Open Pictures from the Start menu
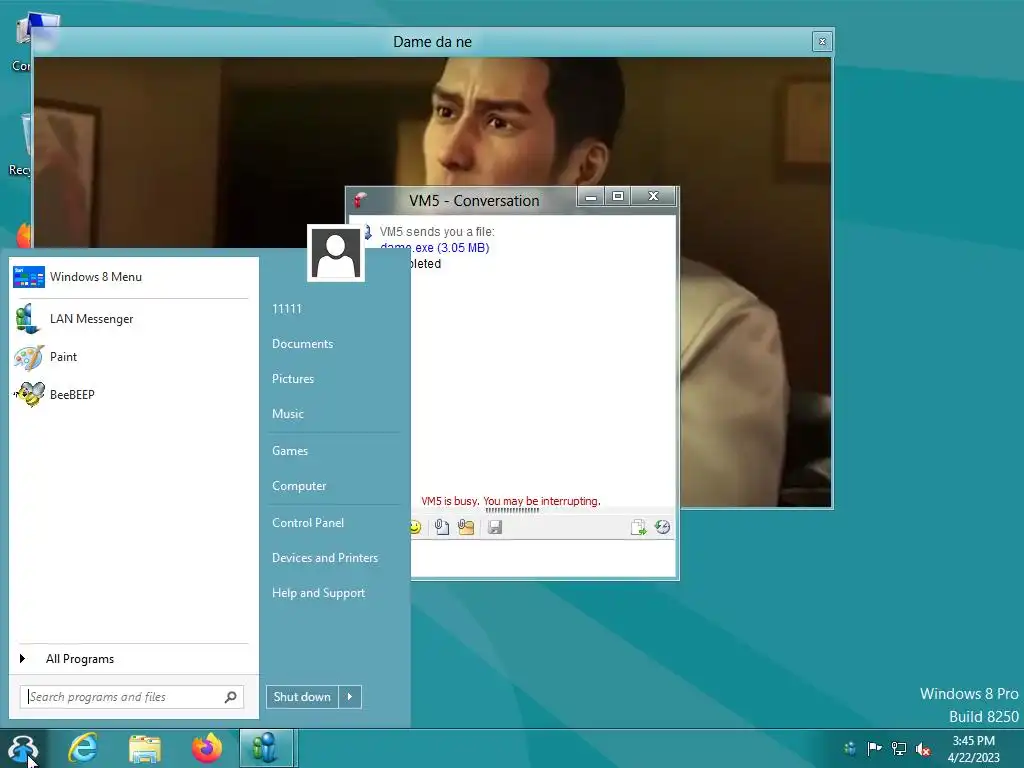Viewport: 1024px width, 768px height. click(293, 379)
